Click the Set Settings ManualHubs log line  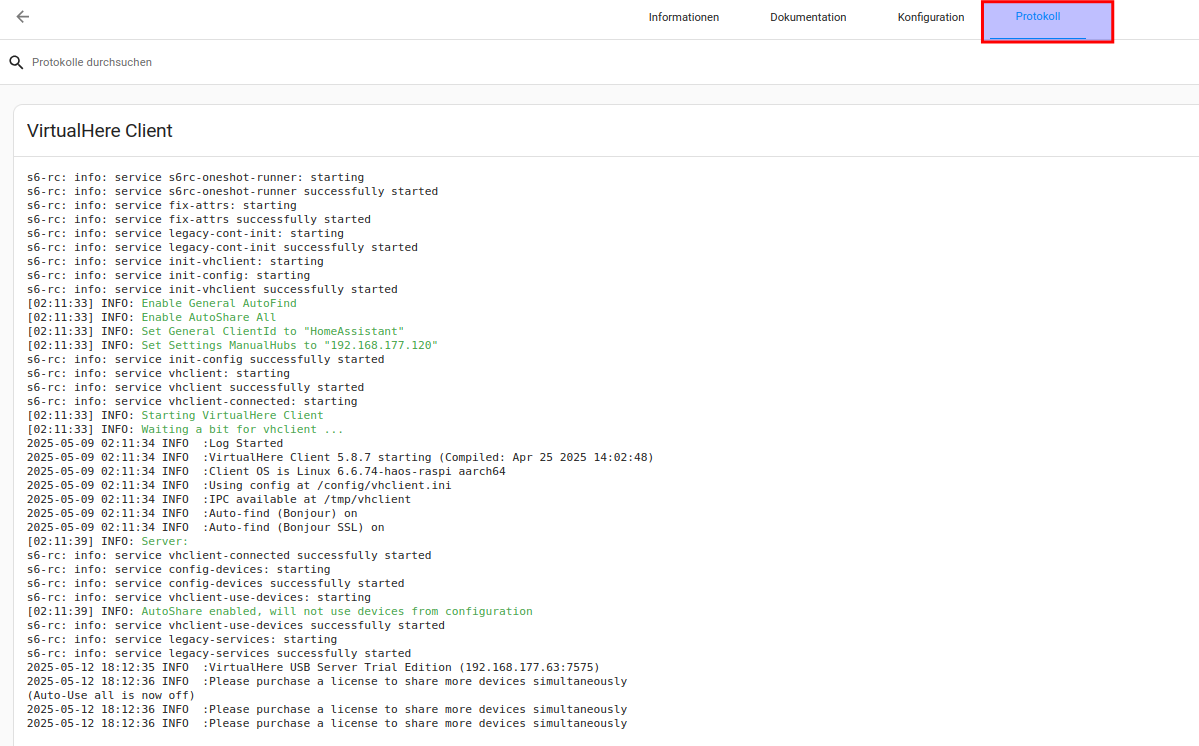tap(289, 345)
